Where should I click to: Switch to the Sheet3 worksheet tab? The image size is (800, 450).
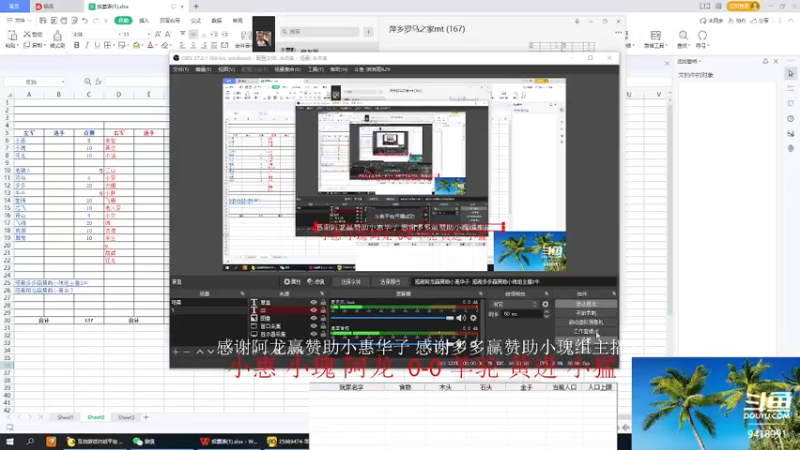126,417
